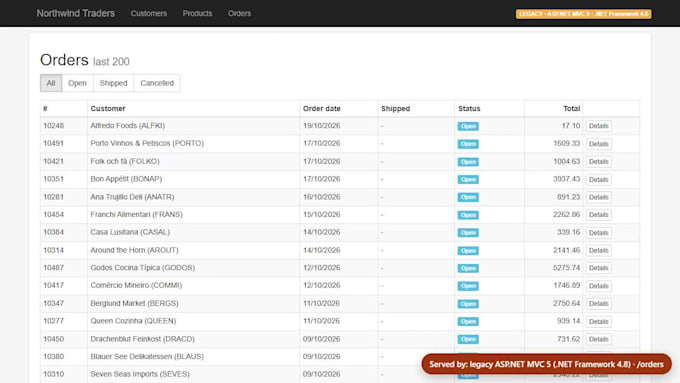The height and width of the screenshot is (383, 680).
Task: Click order date 16/10/2026
Action: tap(321, 196)
